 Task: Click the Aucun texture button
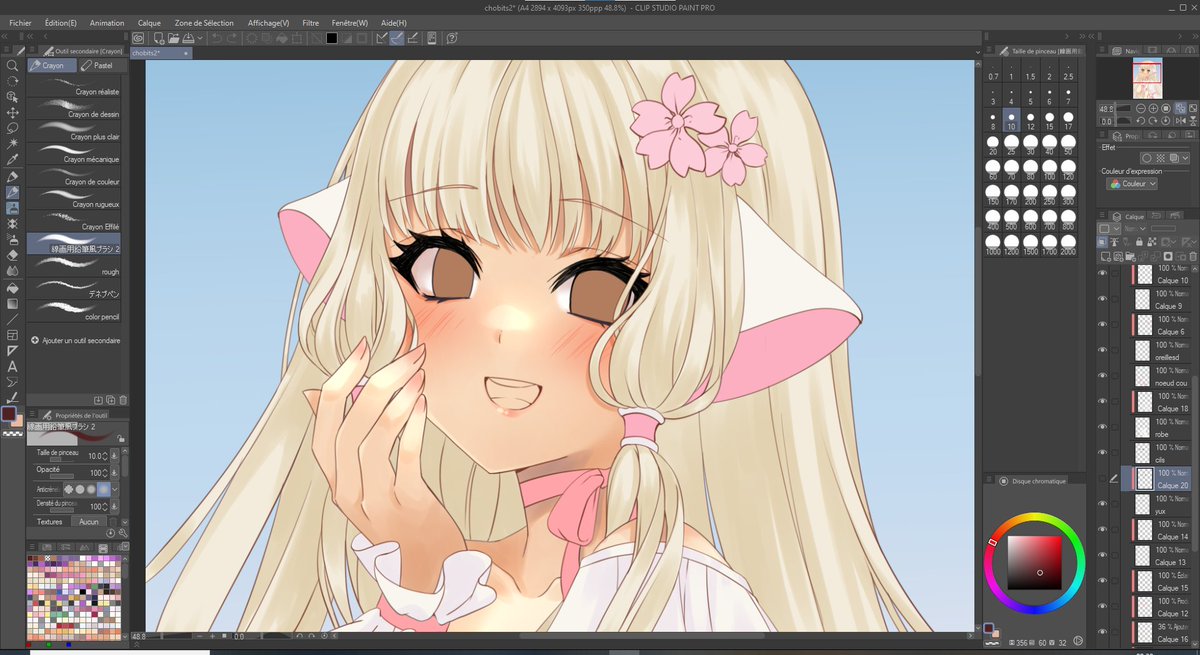pyautogui.click(x=89, y=521)
